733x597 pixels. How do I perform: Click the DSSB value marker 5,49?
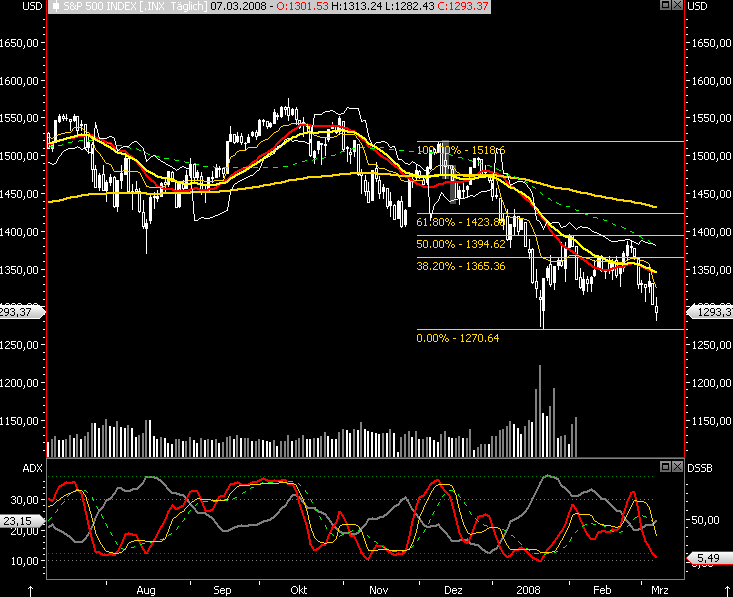point(710,558)
